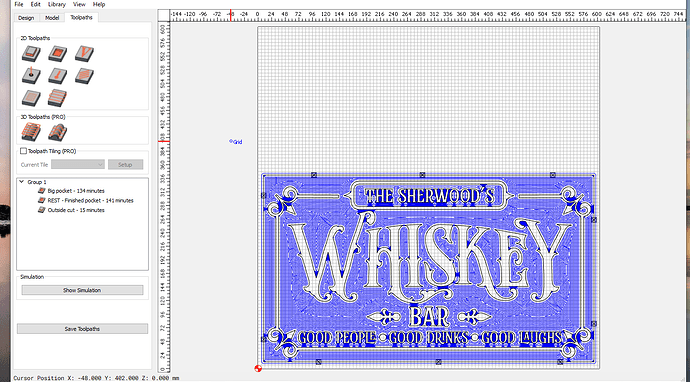Click the Cursor Position status text

coord(96,378)
